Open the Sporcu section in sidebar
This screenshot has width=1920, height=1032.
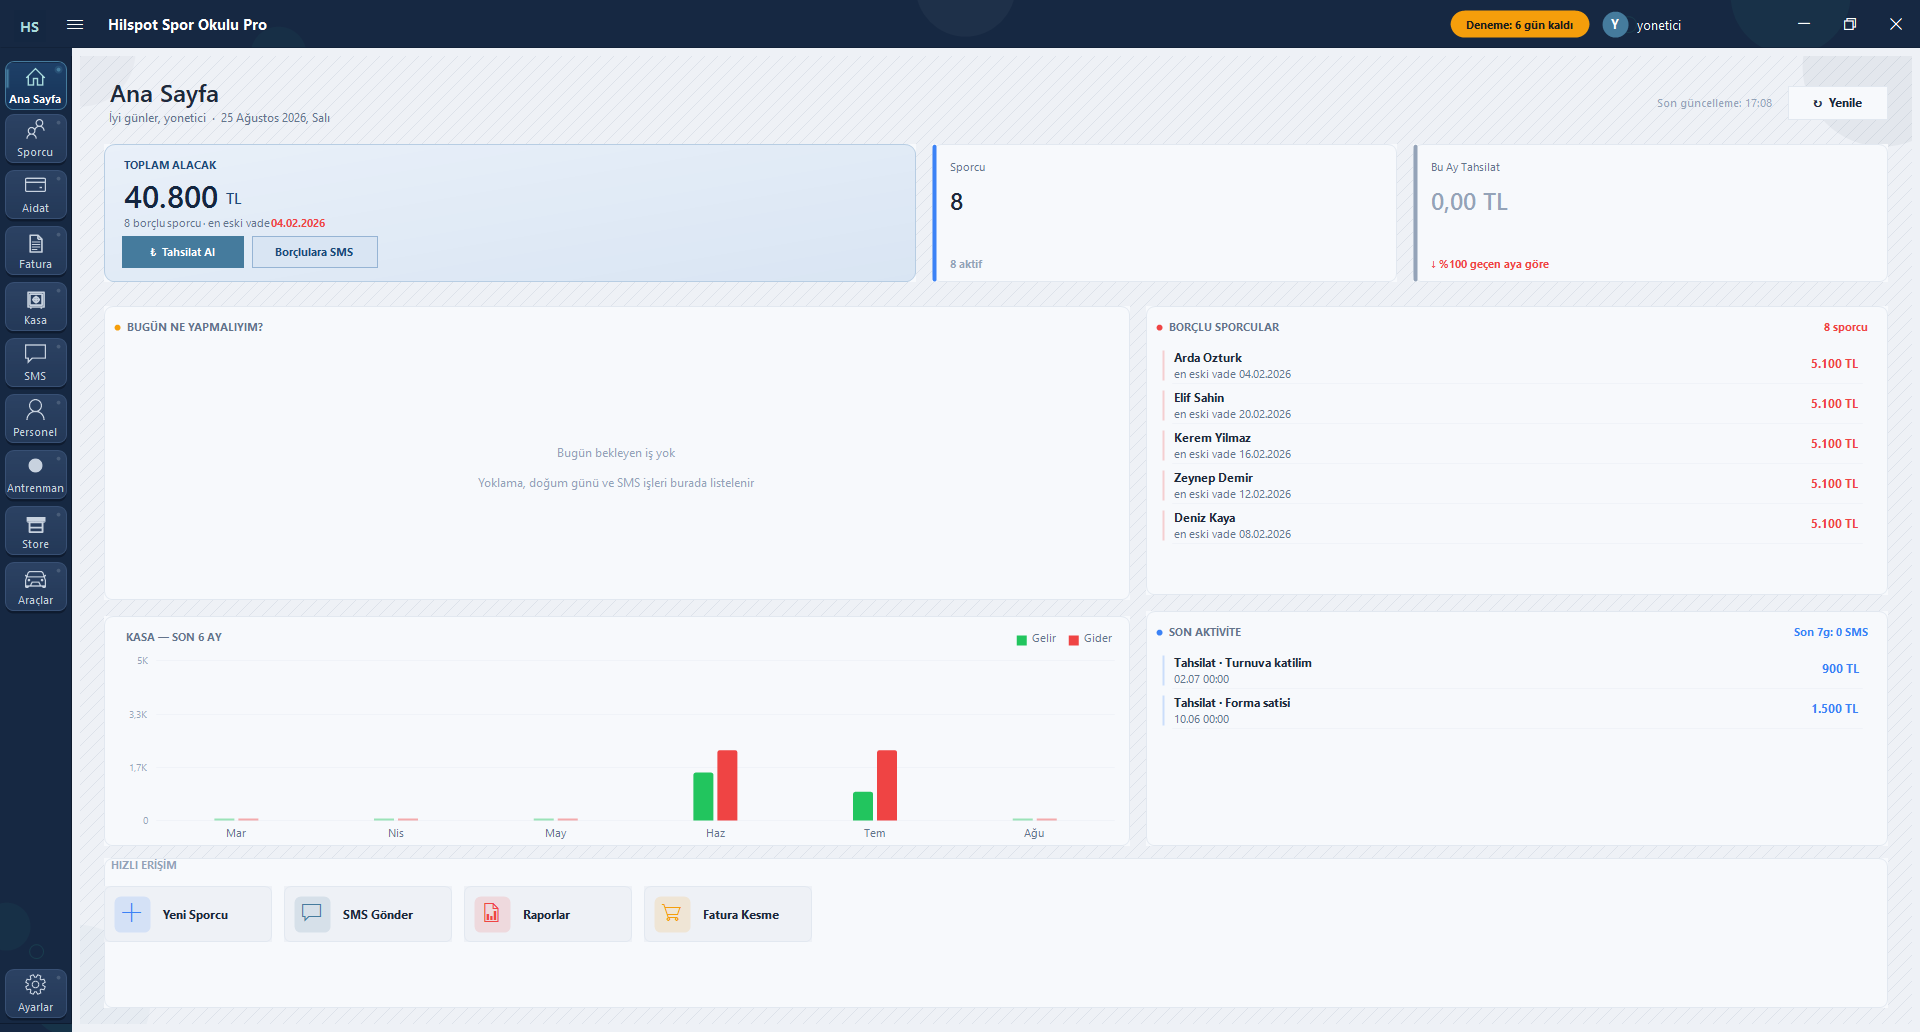click(x=36, y=139)
